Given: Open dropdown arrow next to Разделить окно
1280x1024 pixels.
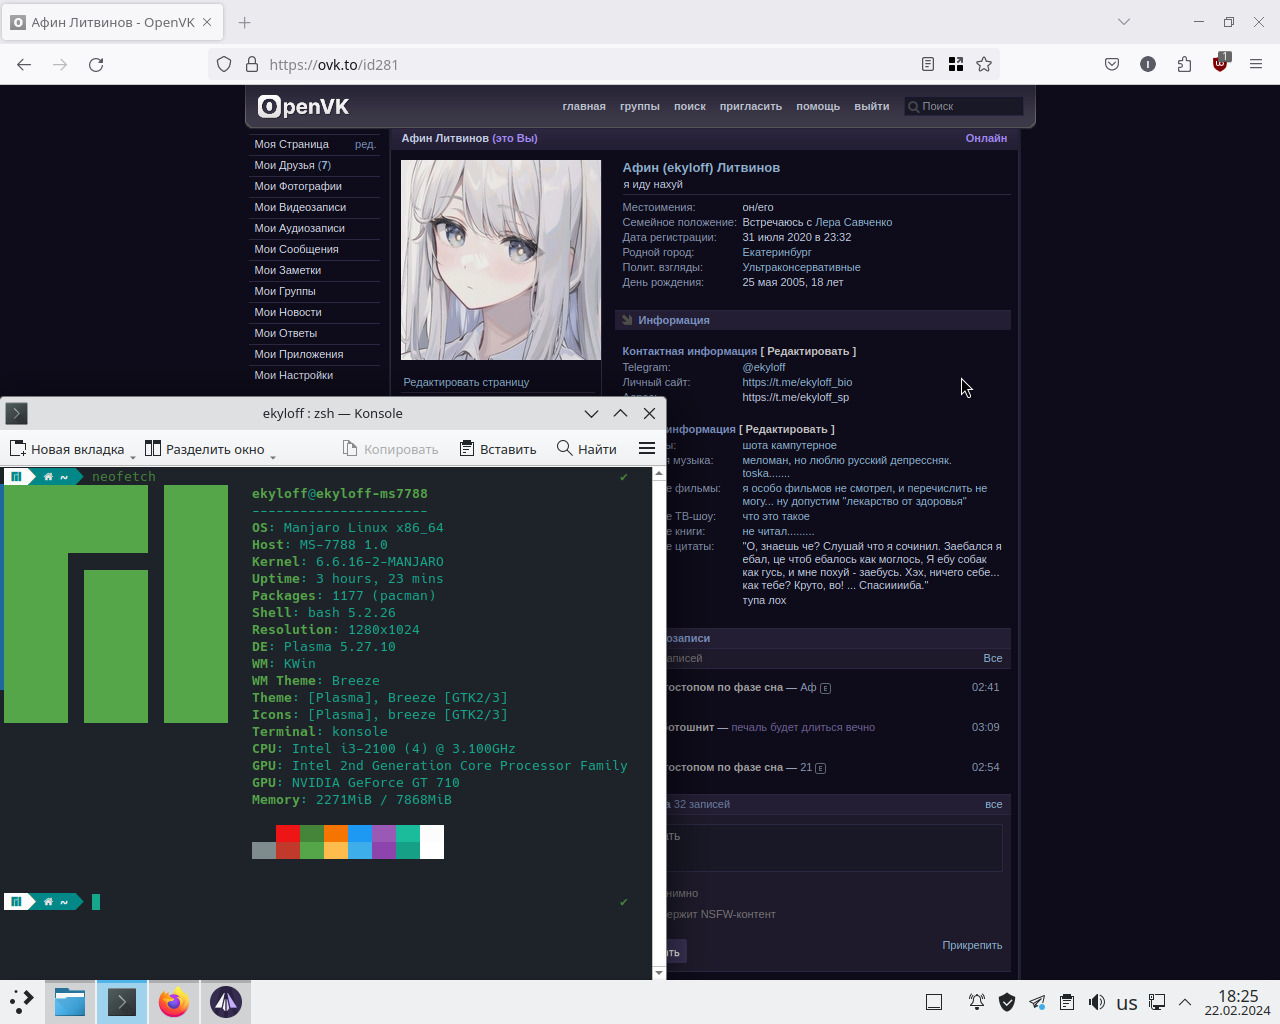Looking at the screenshot, I should click(272, 456).
